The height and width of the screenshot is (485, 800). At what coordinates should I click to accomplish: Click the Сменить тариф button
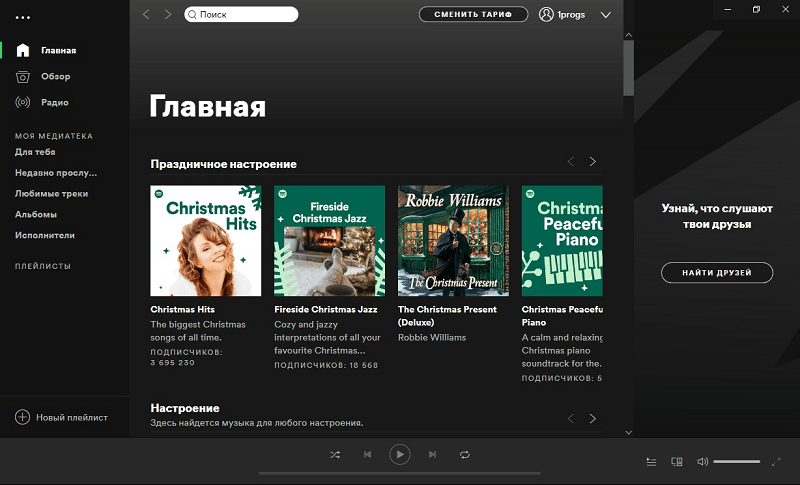pyautogui.click(x=473, y=15)
